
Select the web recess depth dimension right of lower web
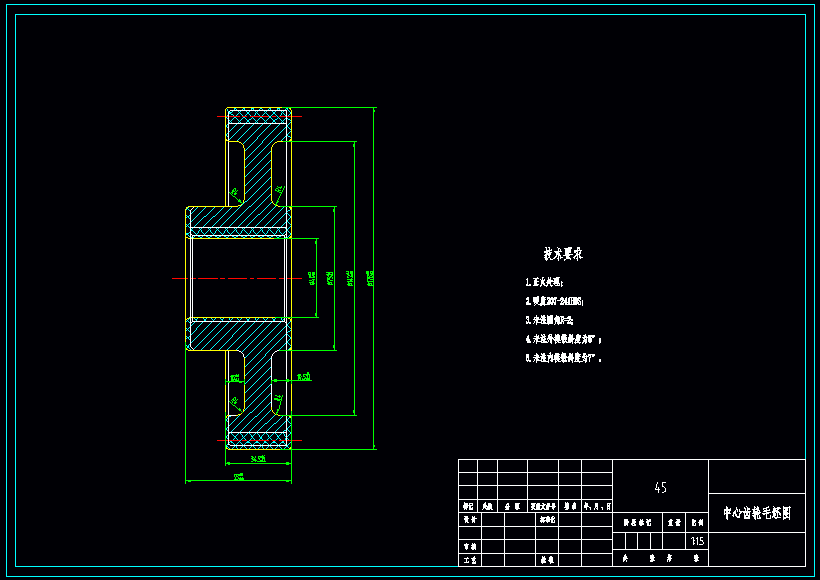pyautogui.click(x=304, y=377)
